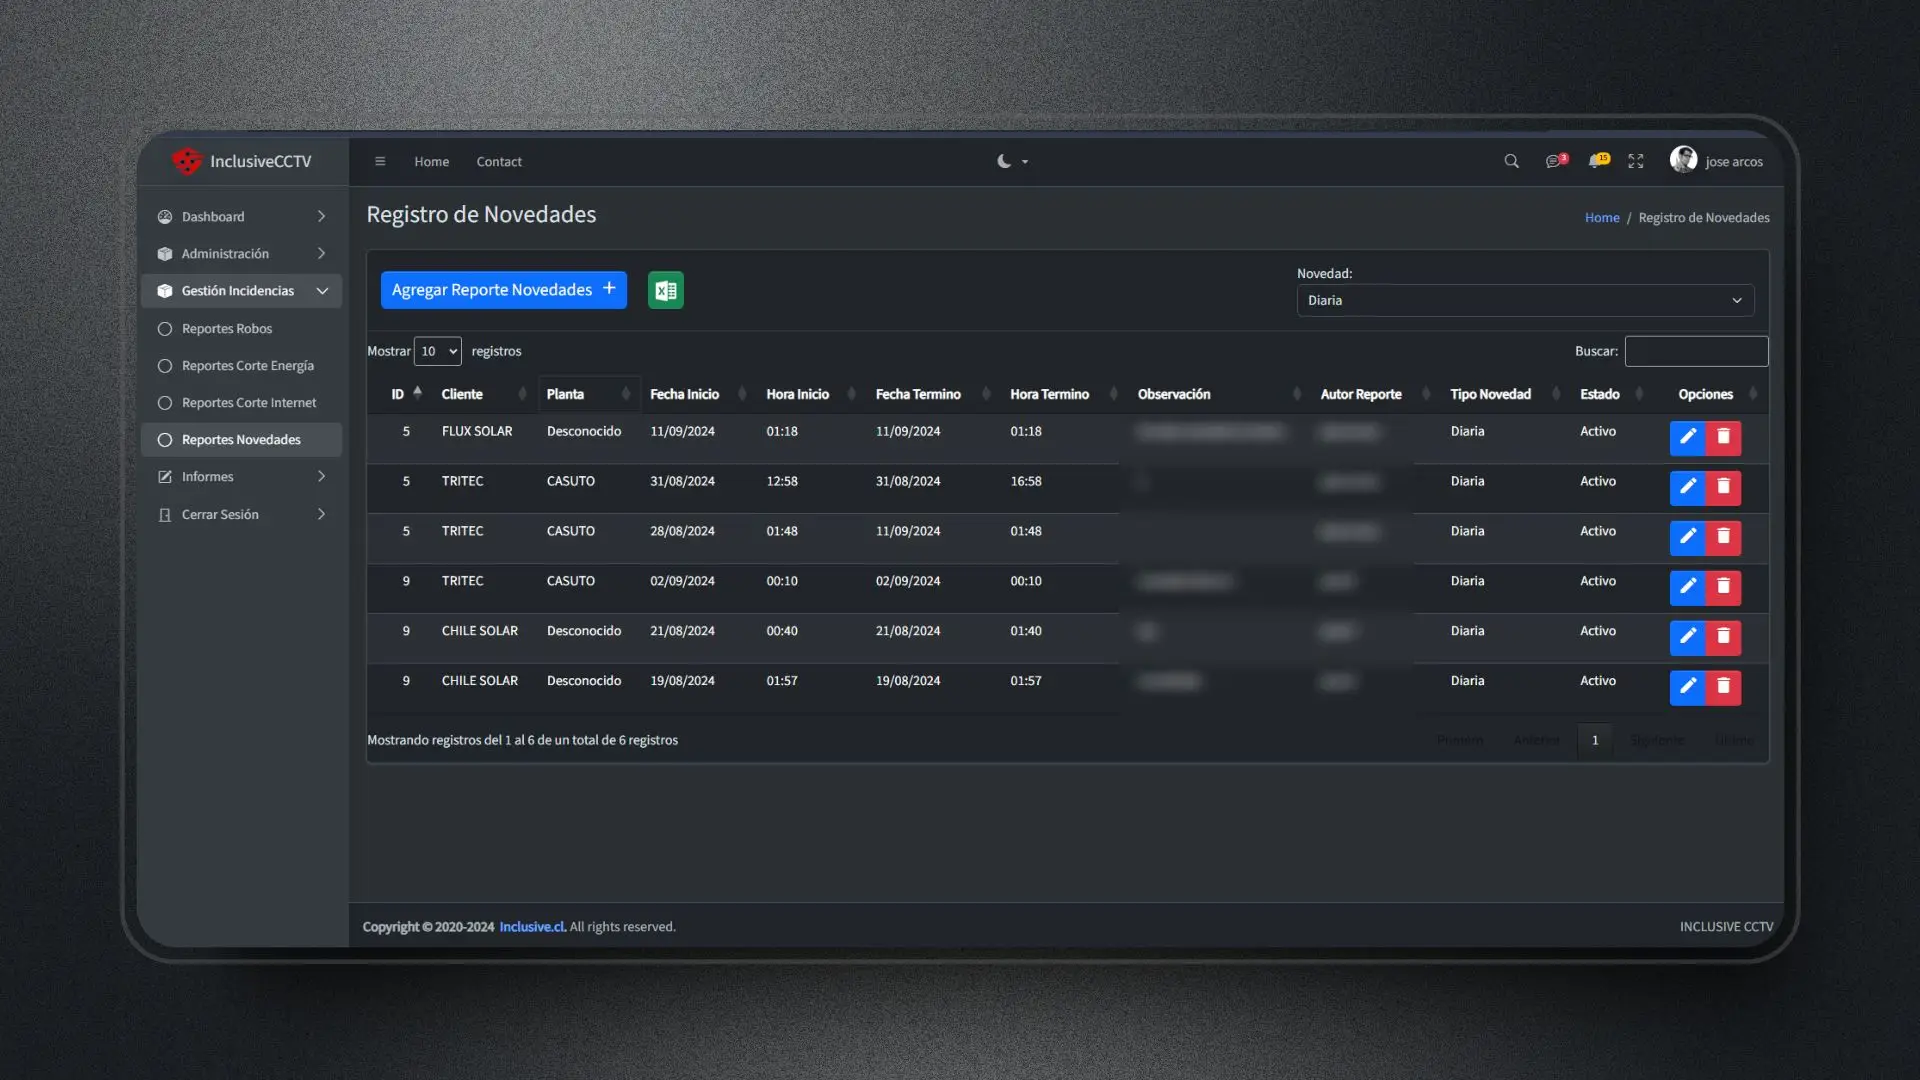
Task: Open the jose arcos user avatar
Action: [1683, 160]
